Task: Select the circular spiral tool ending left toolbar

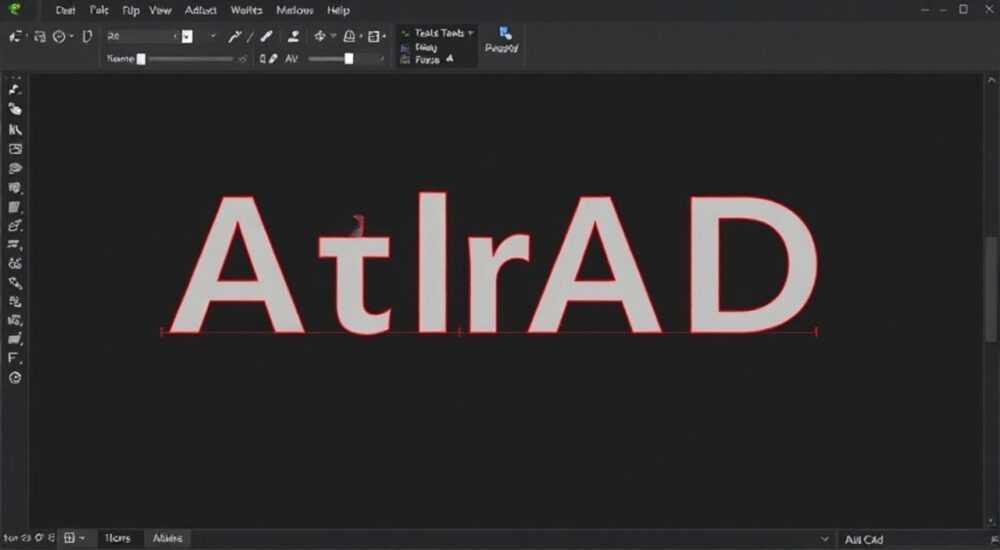Action: 15,378
